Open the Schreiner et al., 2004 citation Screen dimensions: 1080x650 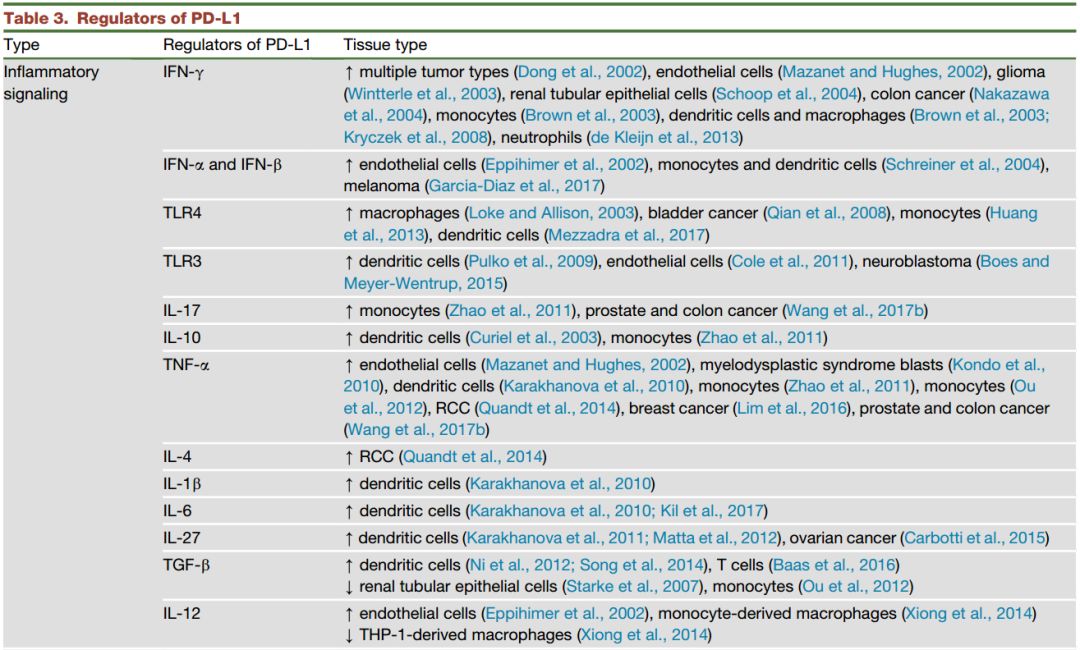(963, 165)
